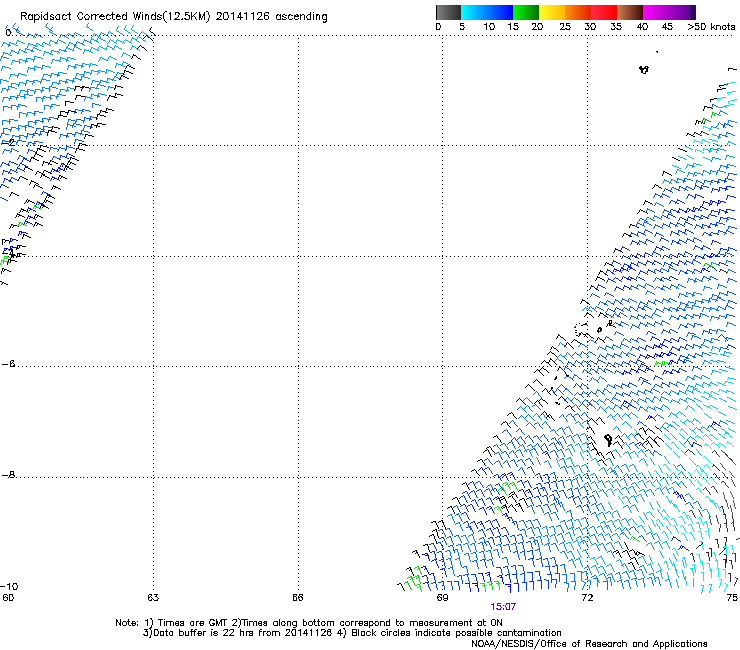
Task: Click the note 'Black circles indicate possible contamination'
Action: (x=456, y=633)
